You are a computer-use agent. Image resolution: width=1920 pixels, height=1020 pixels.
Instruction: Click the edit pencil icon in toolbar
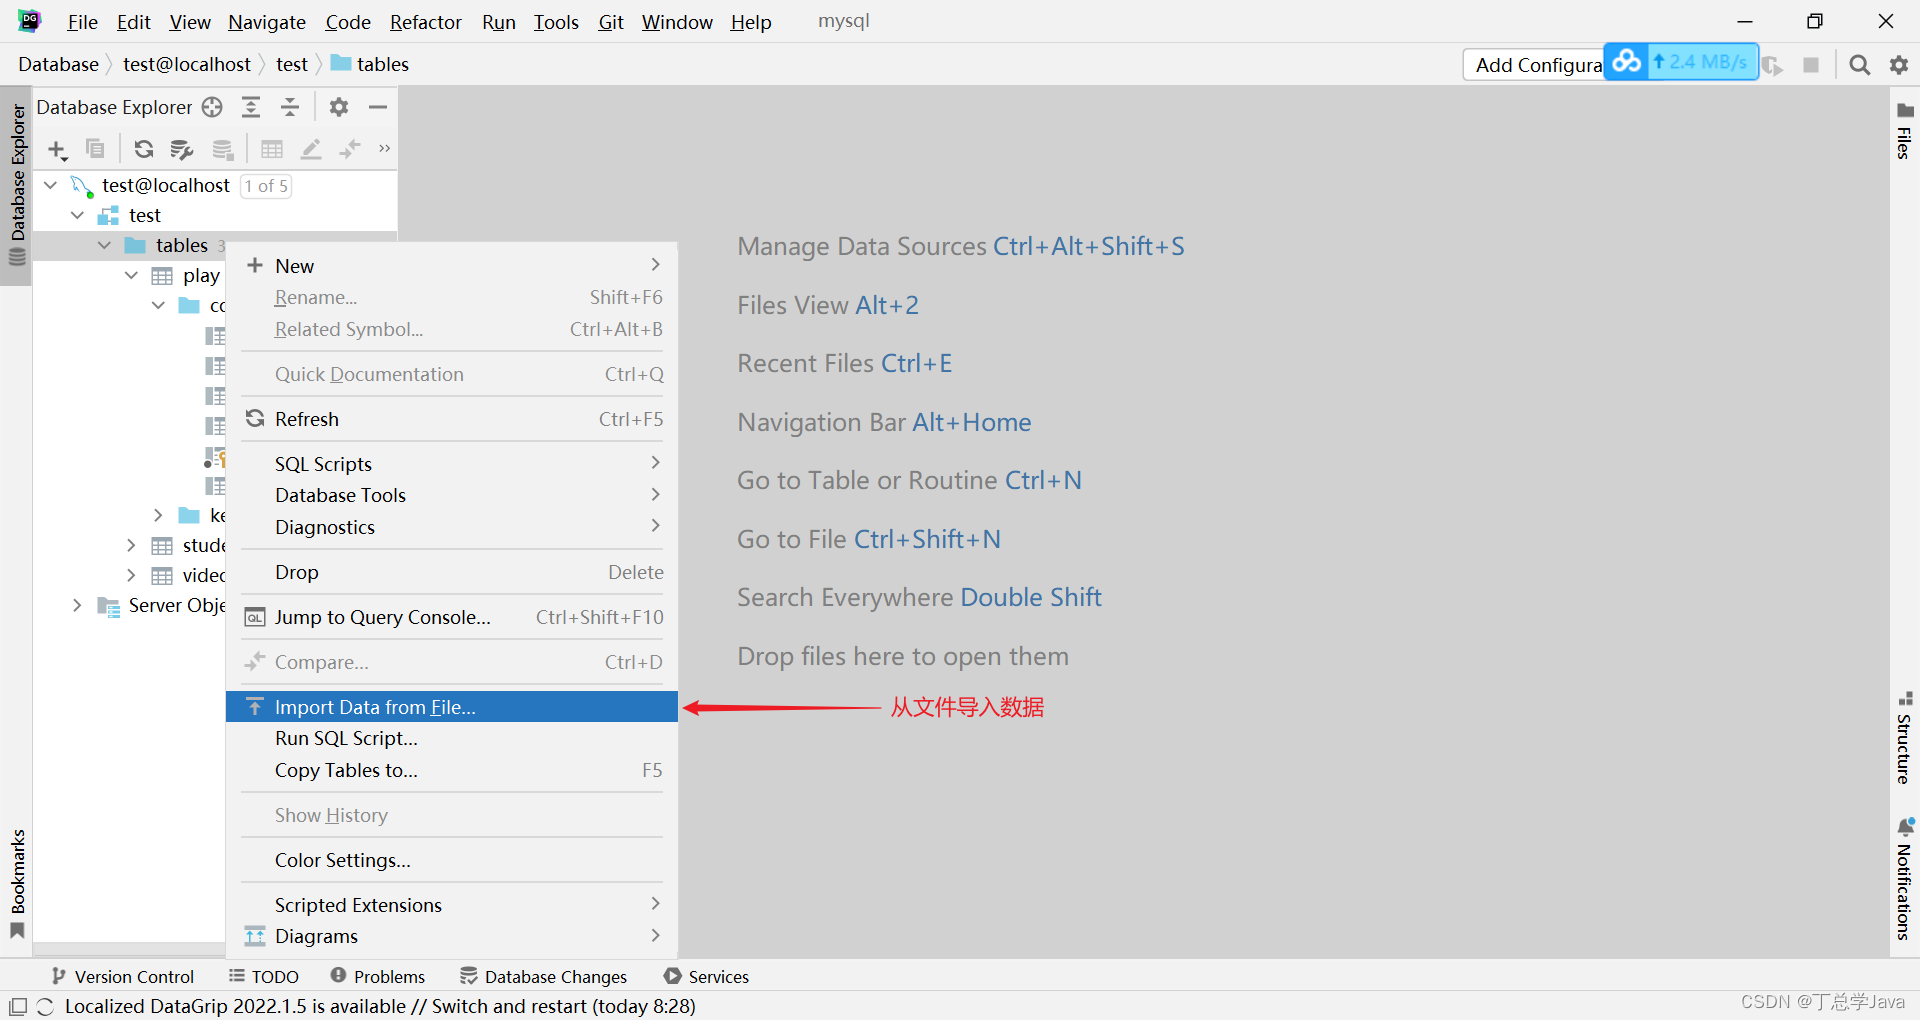tap(311, 149)
